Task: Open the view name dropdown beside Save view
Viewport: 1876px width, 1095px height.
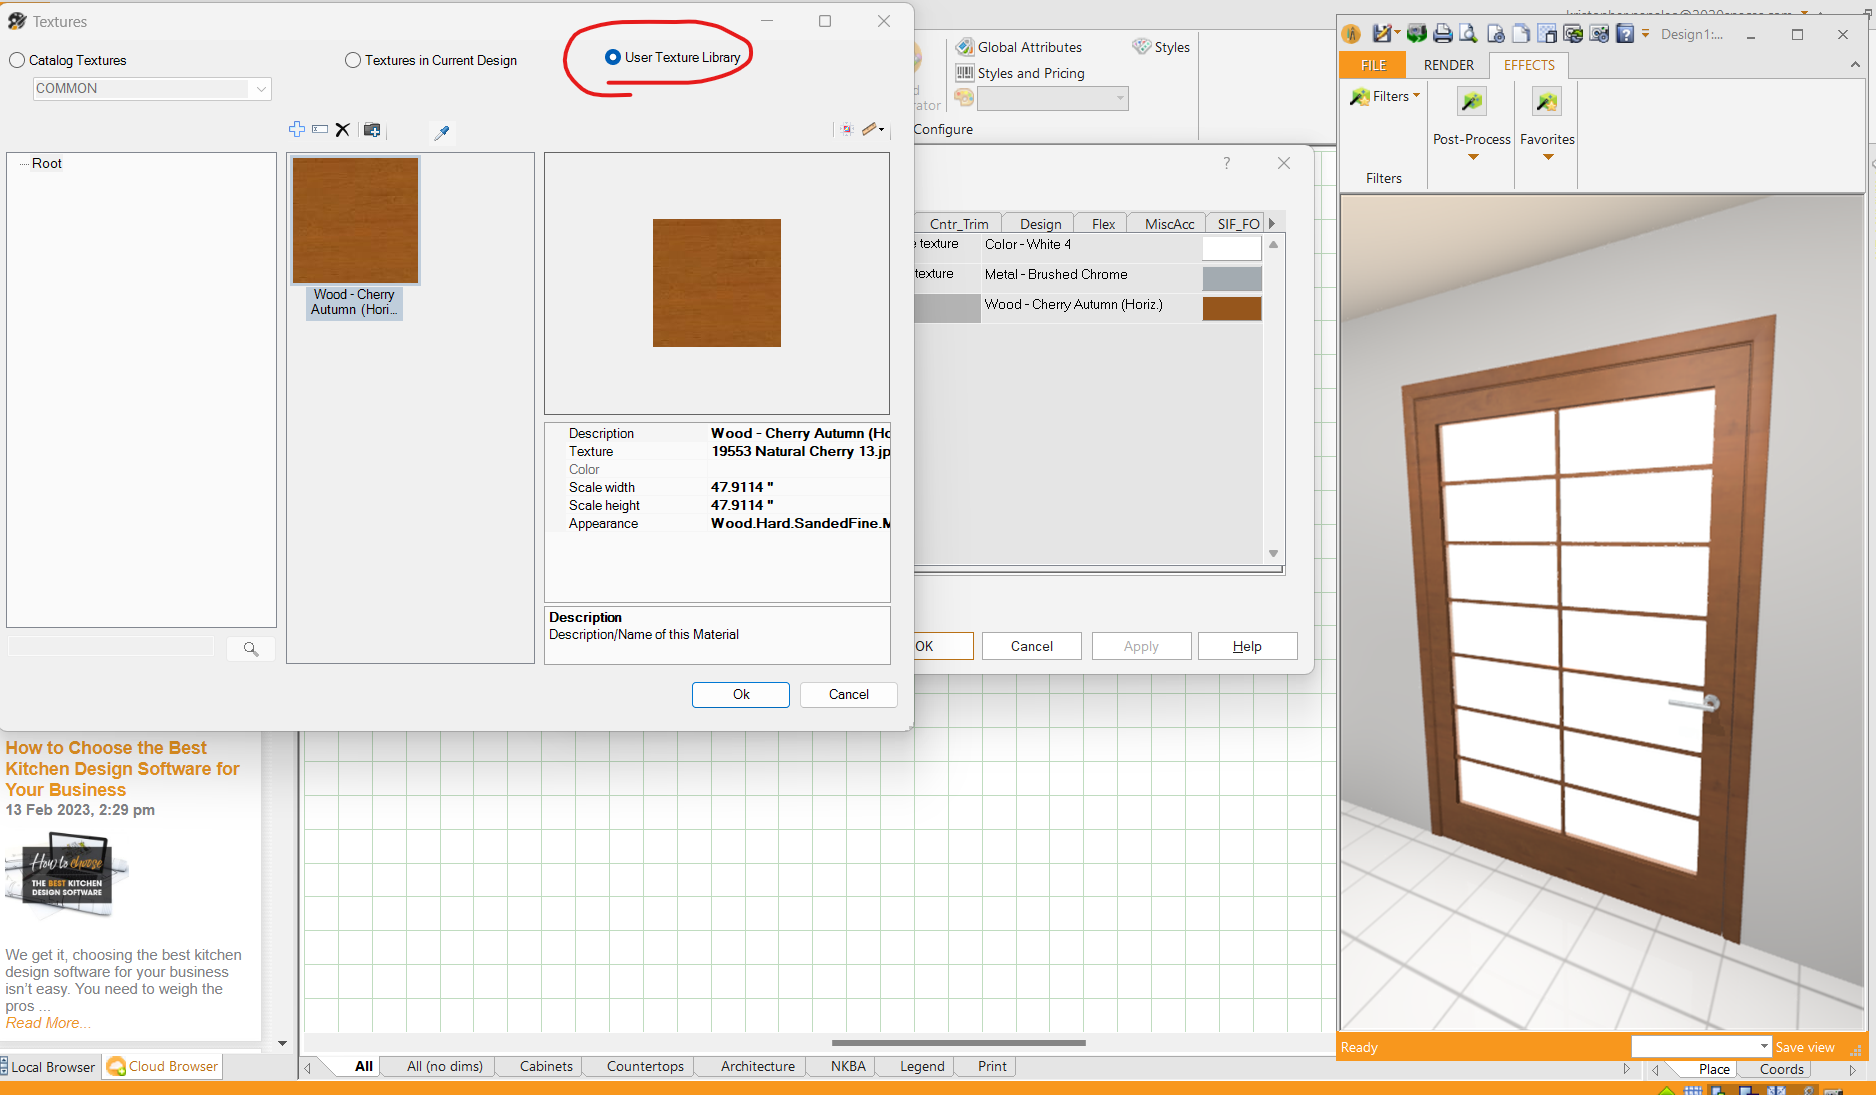Action: coord(1764,1047)
